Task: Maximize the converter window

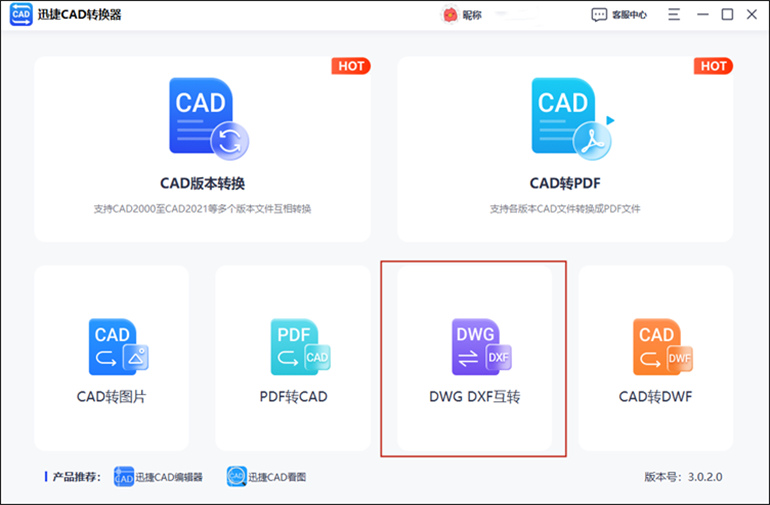Action: (727, 14)
